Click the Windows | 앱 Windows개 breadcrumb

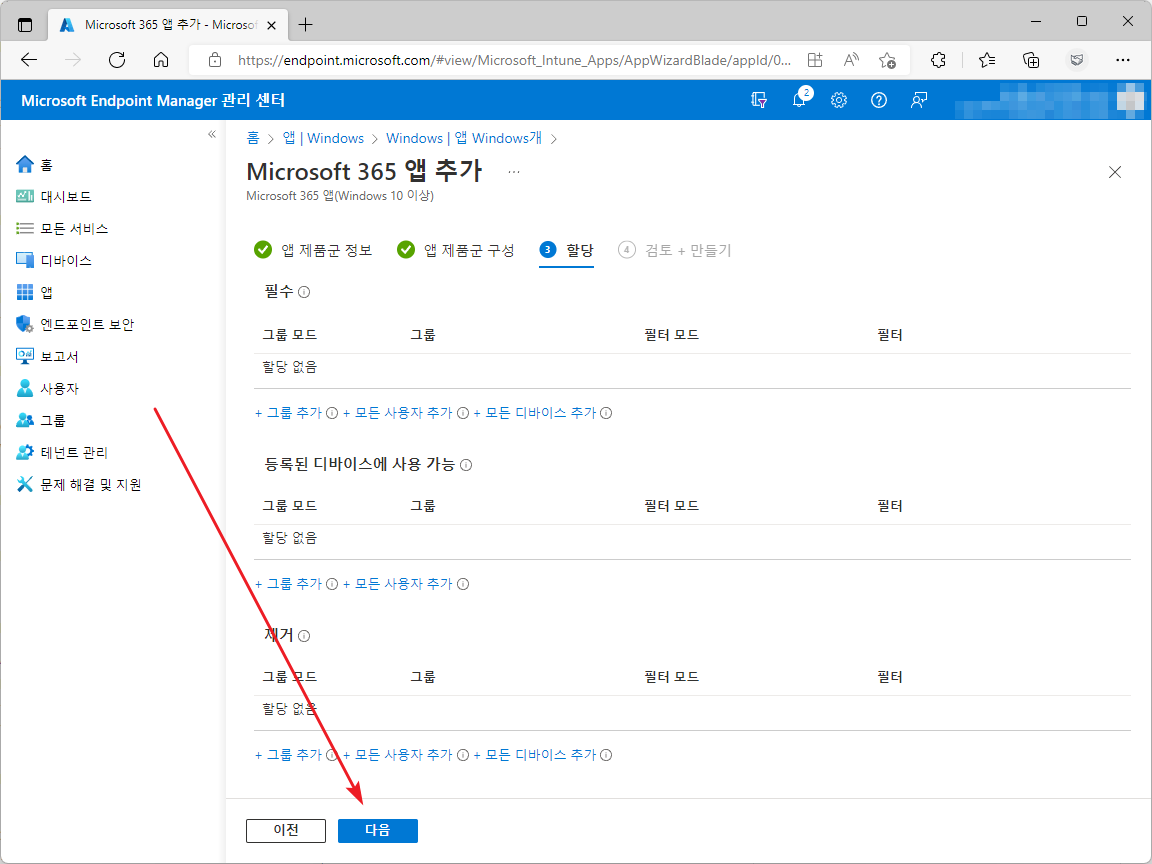pos(464,138)
